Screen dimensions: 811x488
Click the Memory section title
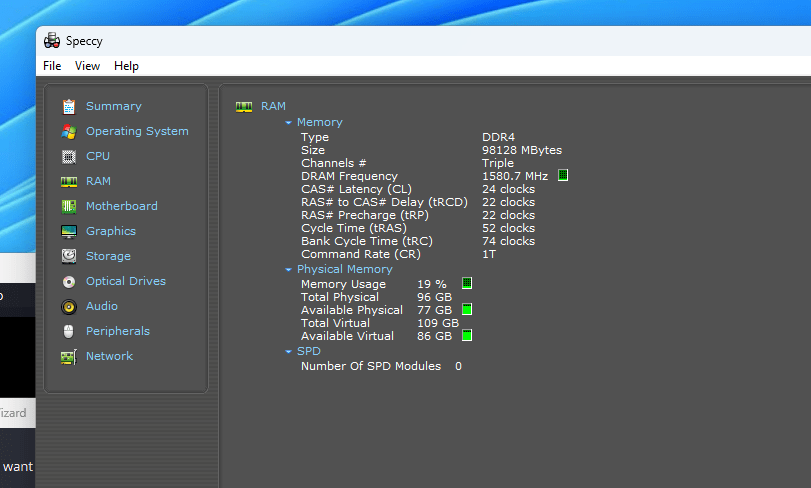(x=320, y=123)
